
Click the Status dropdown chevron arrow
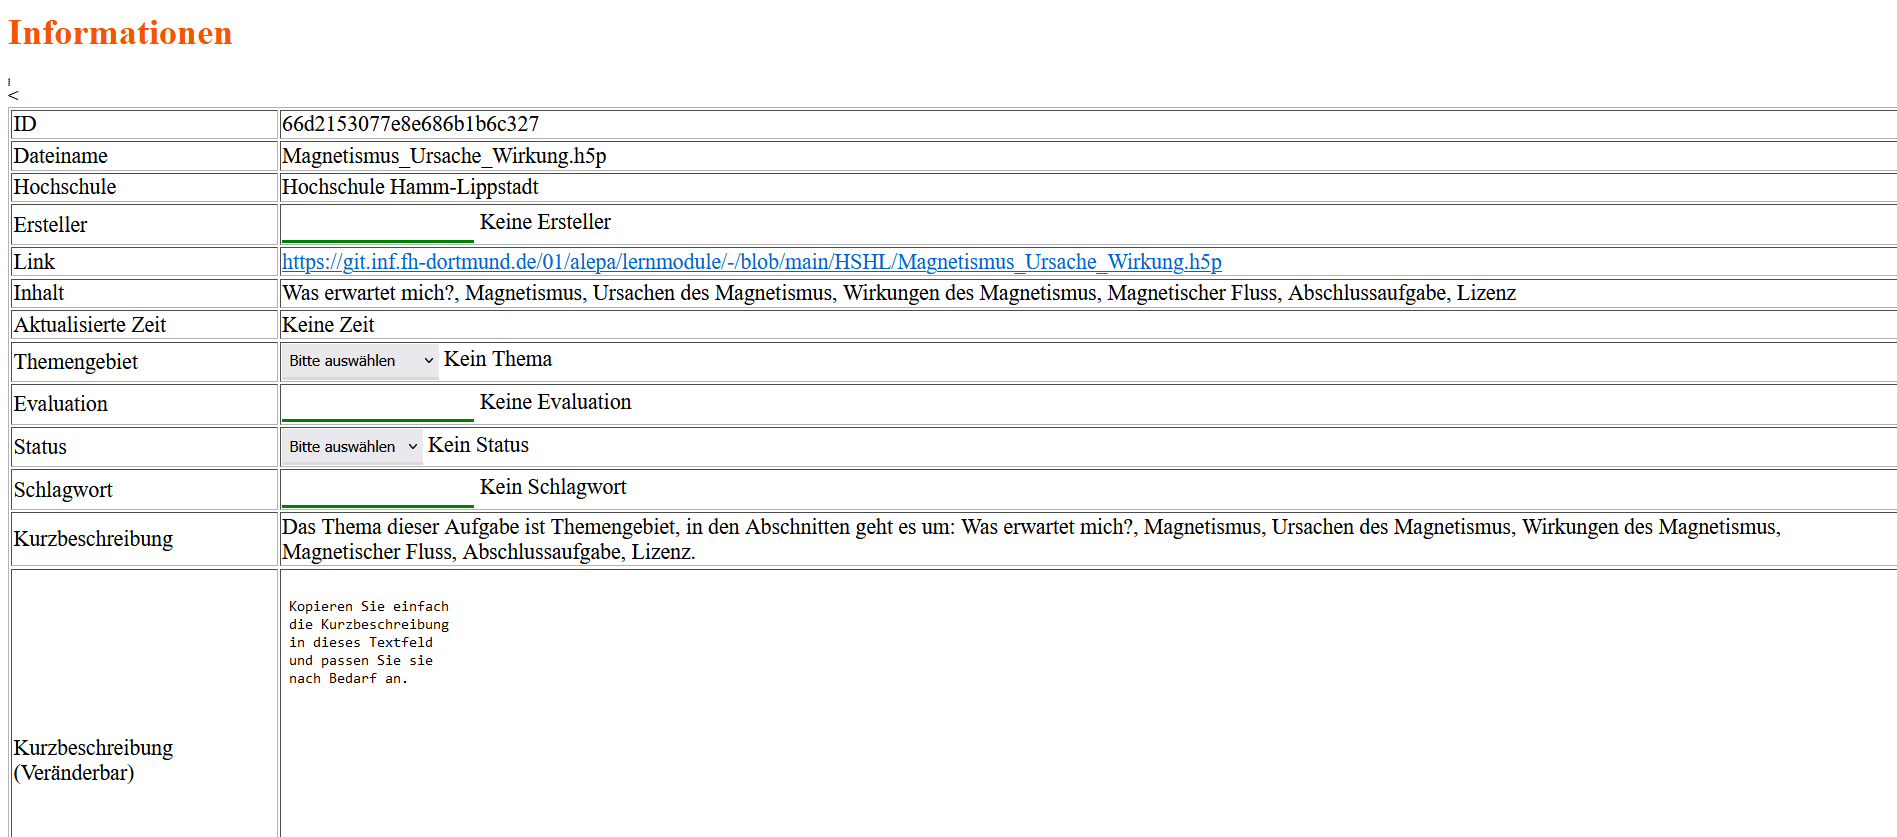pyautogui.click(x=412, y=447)
